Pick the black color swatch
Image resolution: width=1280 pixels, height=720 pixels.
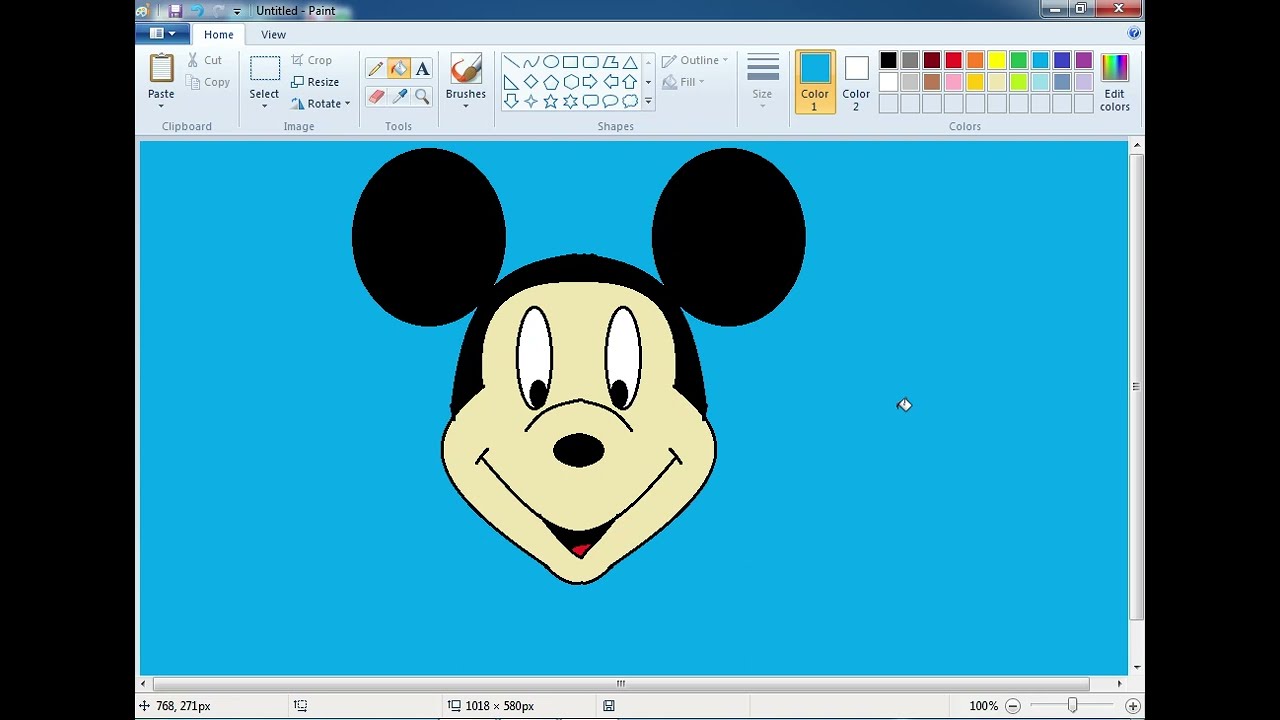pyautogui.click(x=888, y=61)
